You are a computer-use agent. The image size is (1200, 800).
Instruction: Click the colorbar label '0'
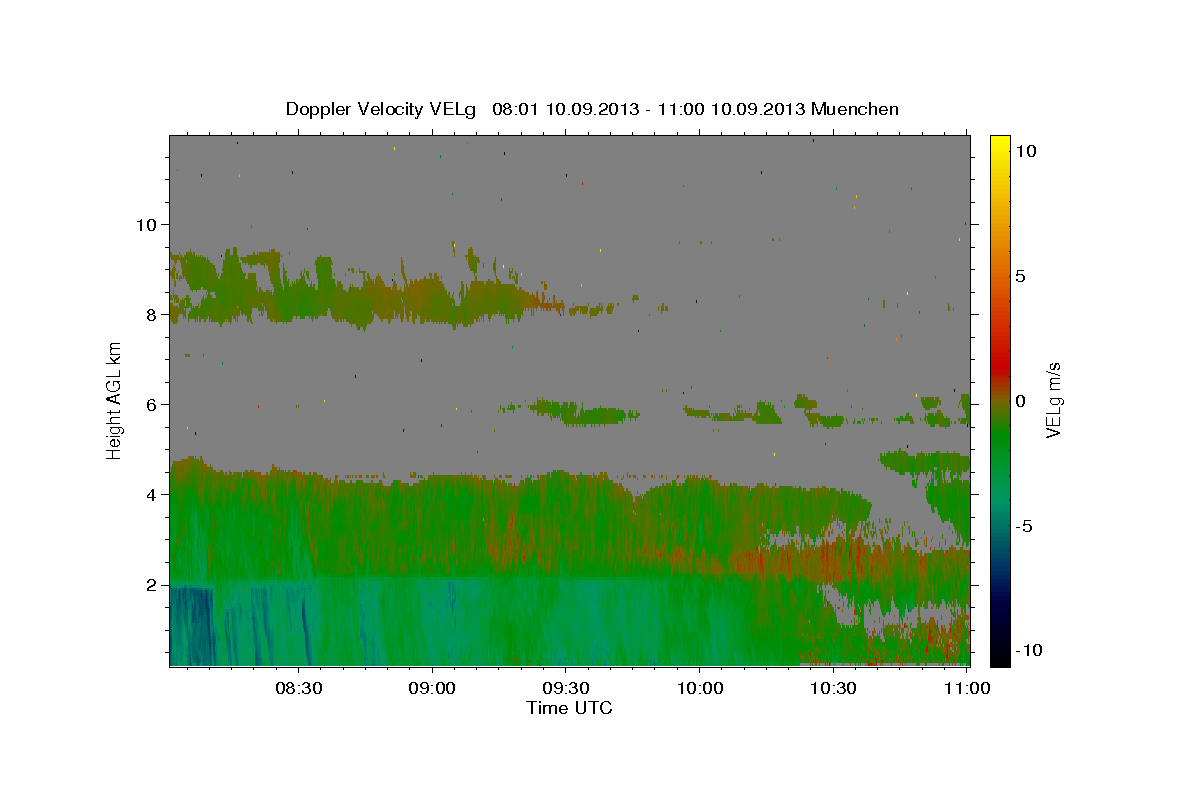pyautogui.click(x=1020, y=401)
